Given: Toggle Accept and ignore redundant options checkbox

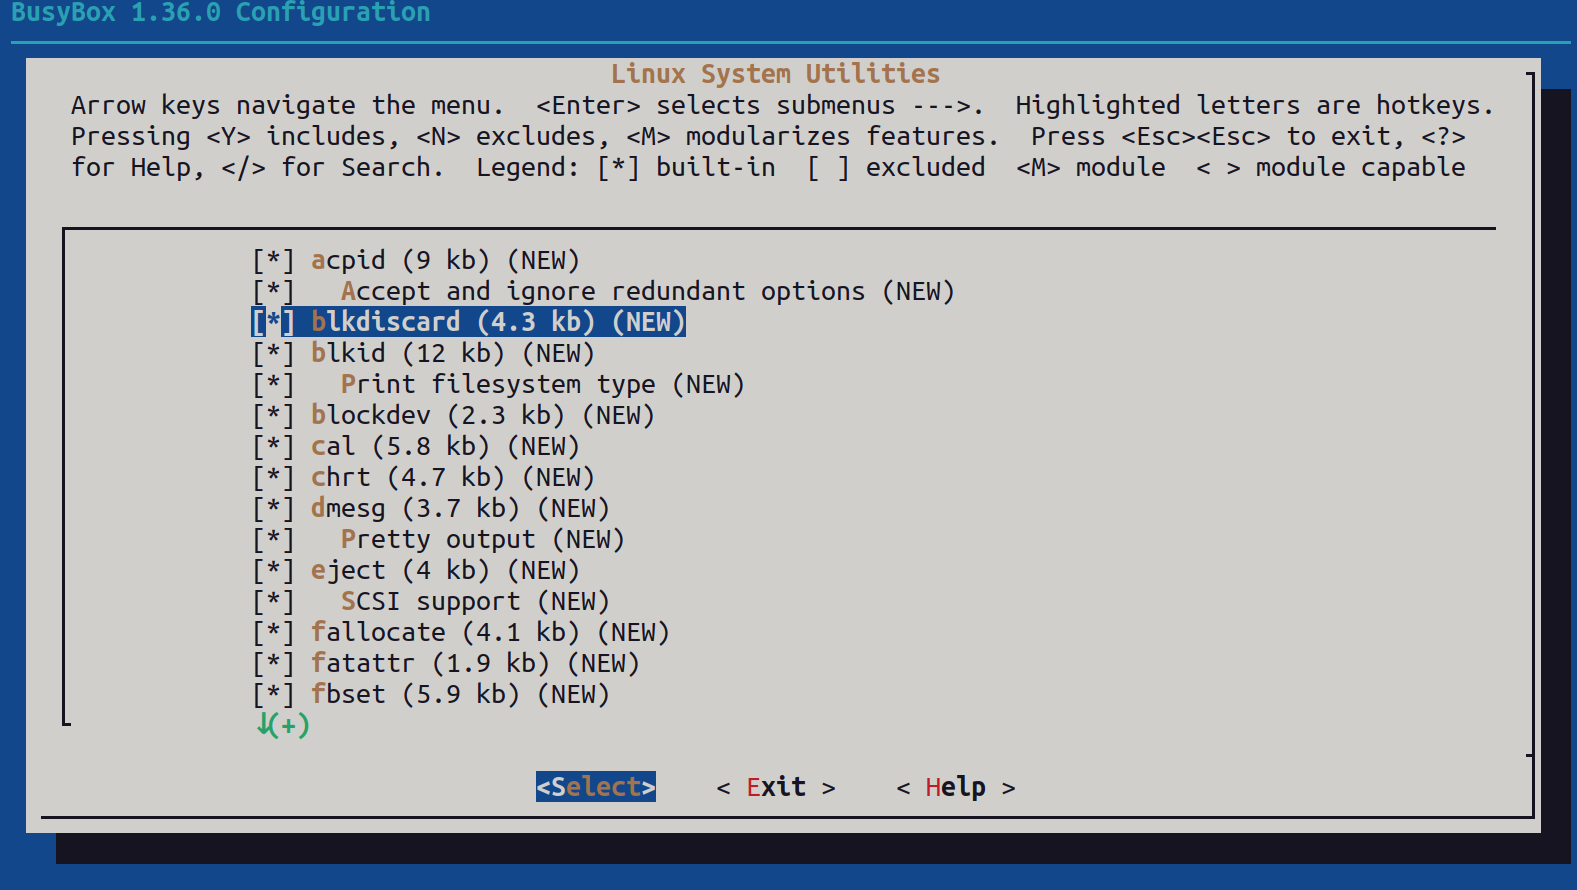Looking at the screenshot, I should pos(273,292).
